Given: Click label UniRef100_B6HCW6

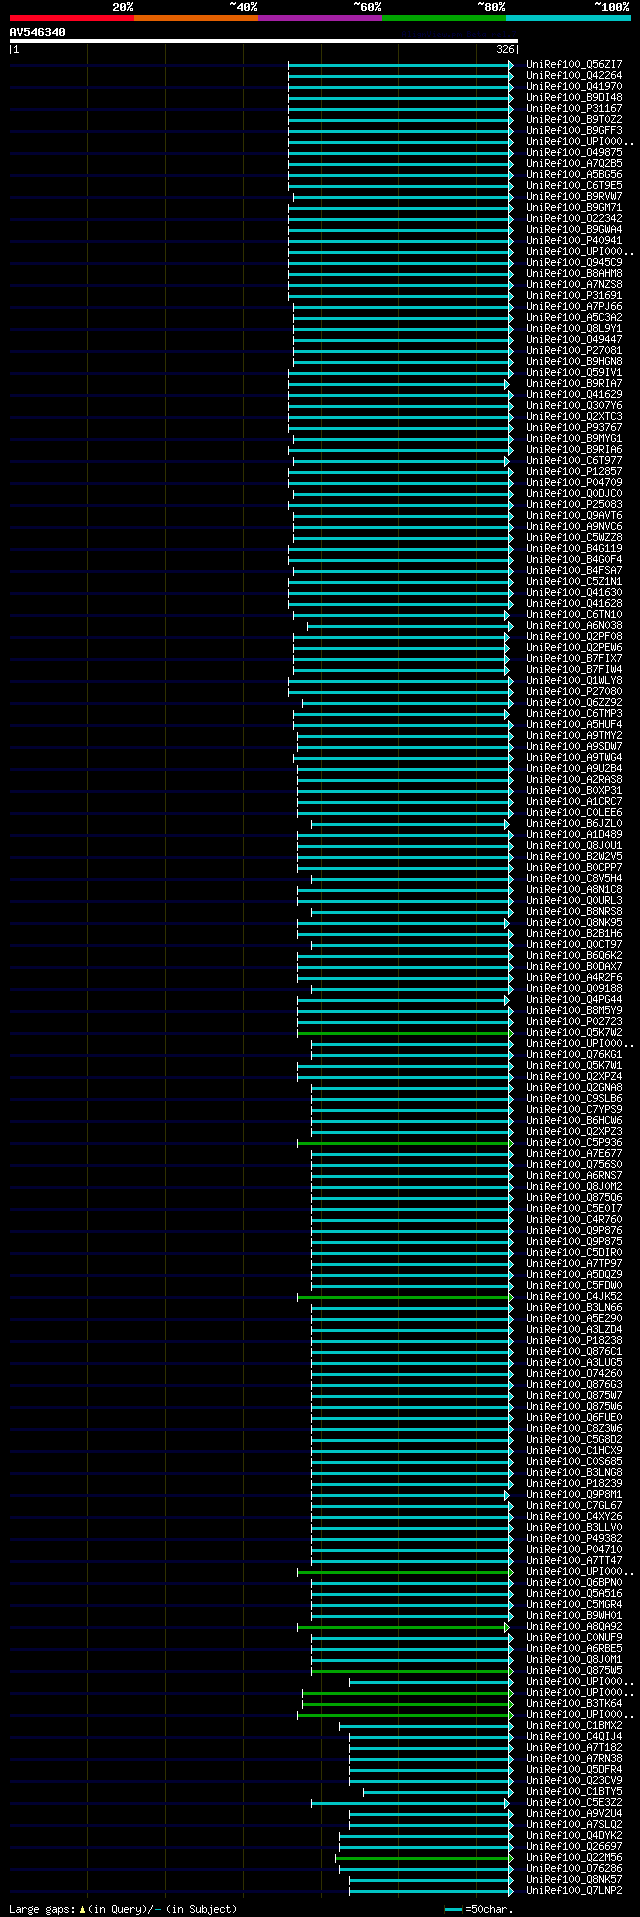Looking at the screenshot, I should [574, 1120].
